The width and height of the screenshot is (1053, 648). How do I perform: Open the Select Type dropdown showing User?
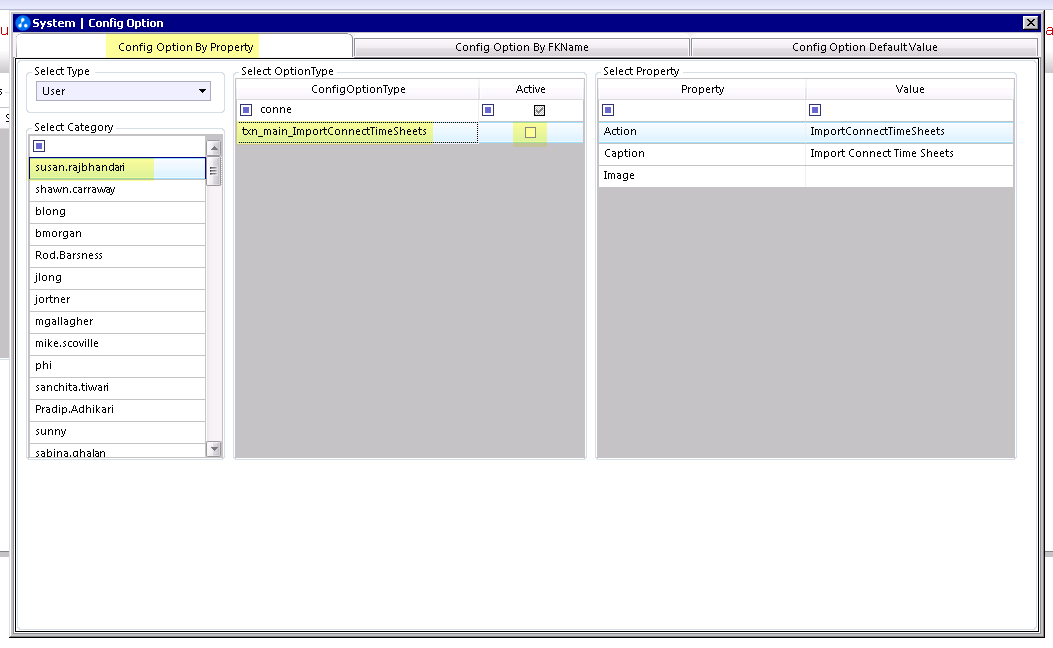click(123, 91)
